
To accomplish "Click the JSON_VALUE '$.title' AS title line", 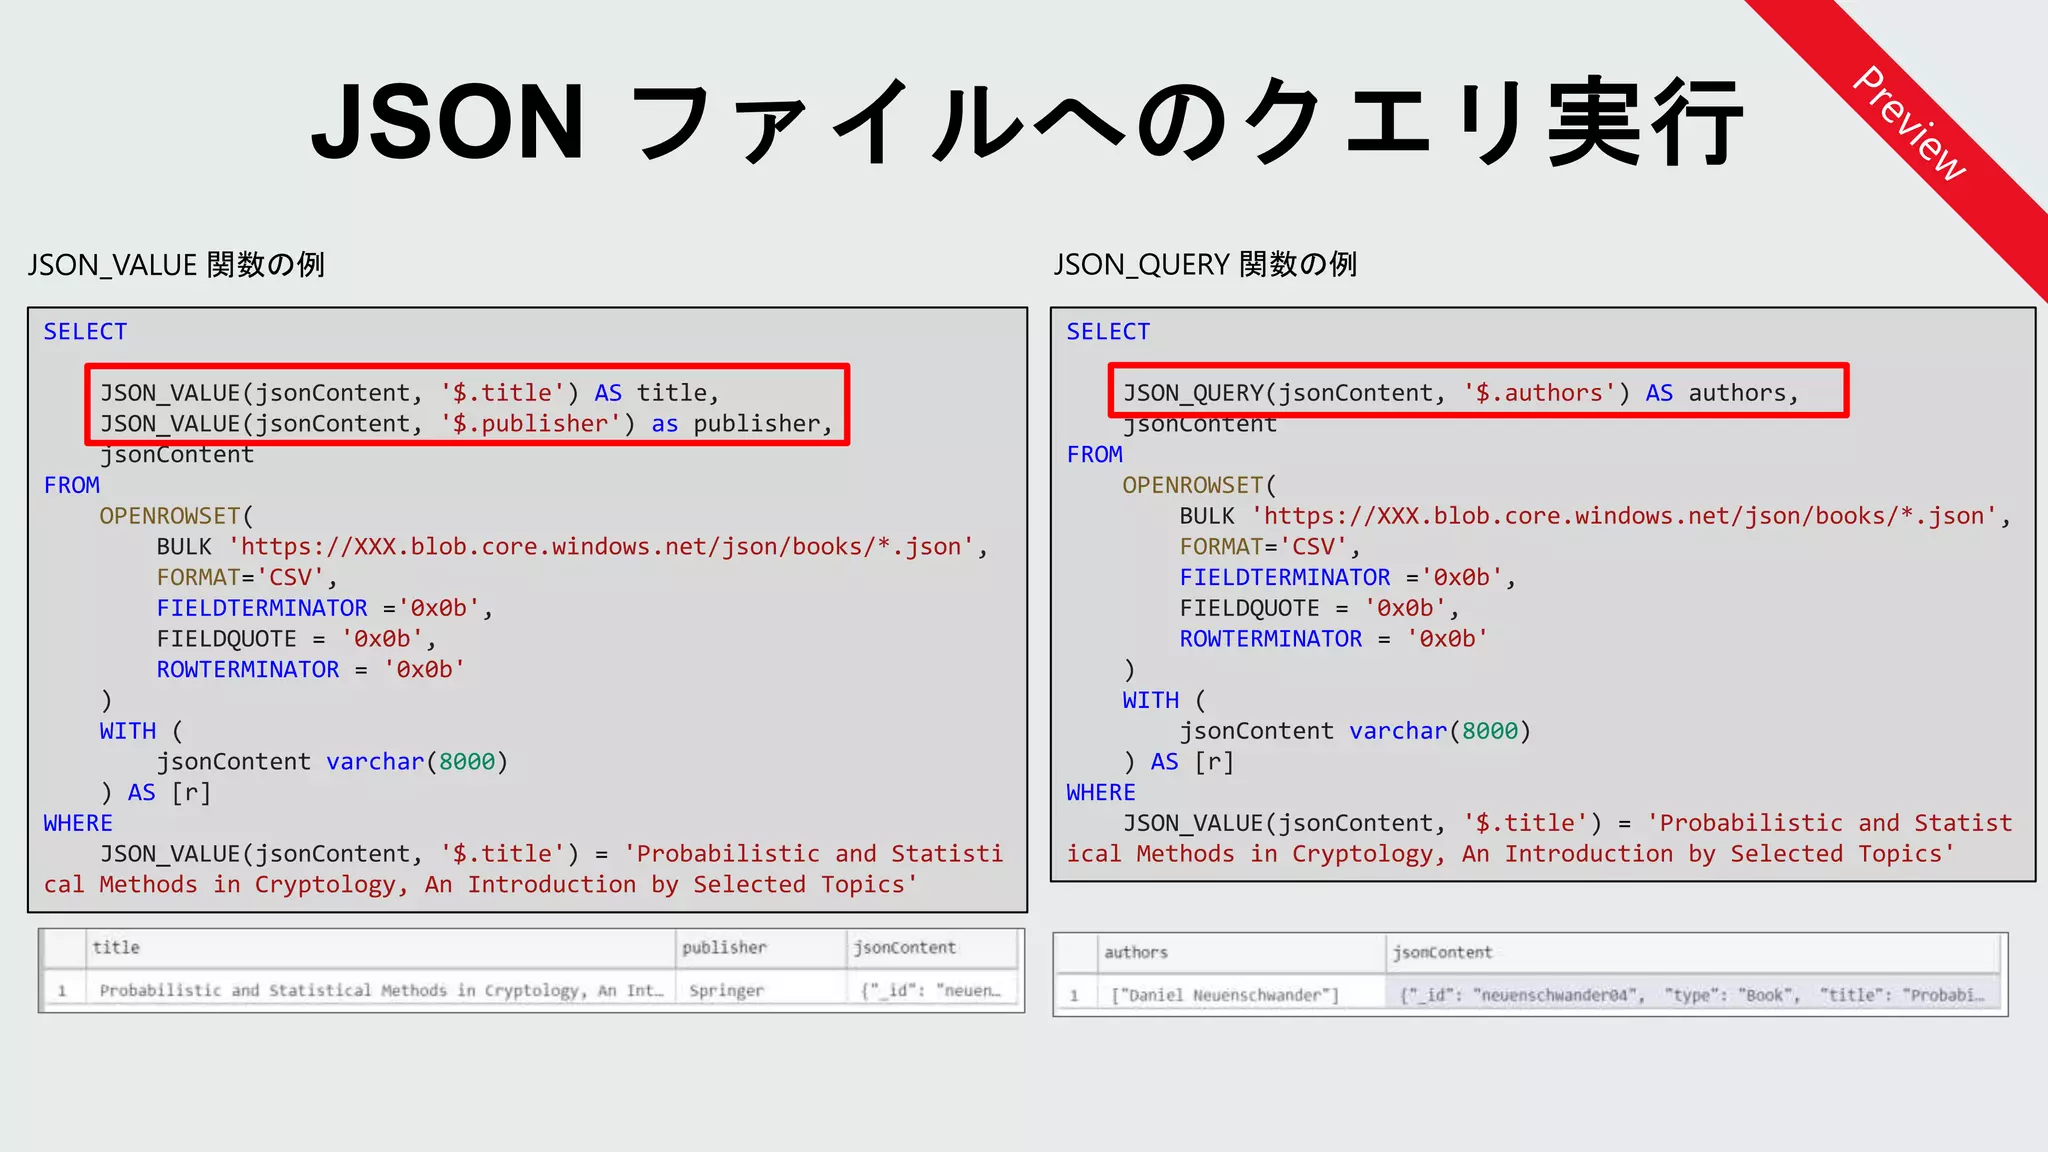I will [x=409, y=393].
